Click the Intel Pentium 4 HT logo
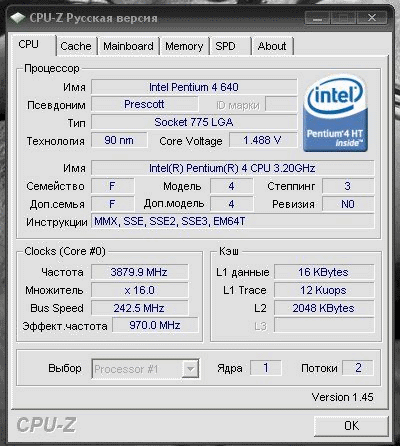This screenshot has width=400, height=446. (335, 113)
